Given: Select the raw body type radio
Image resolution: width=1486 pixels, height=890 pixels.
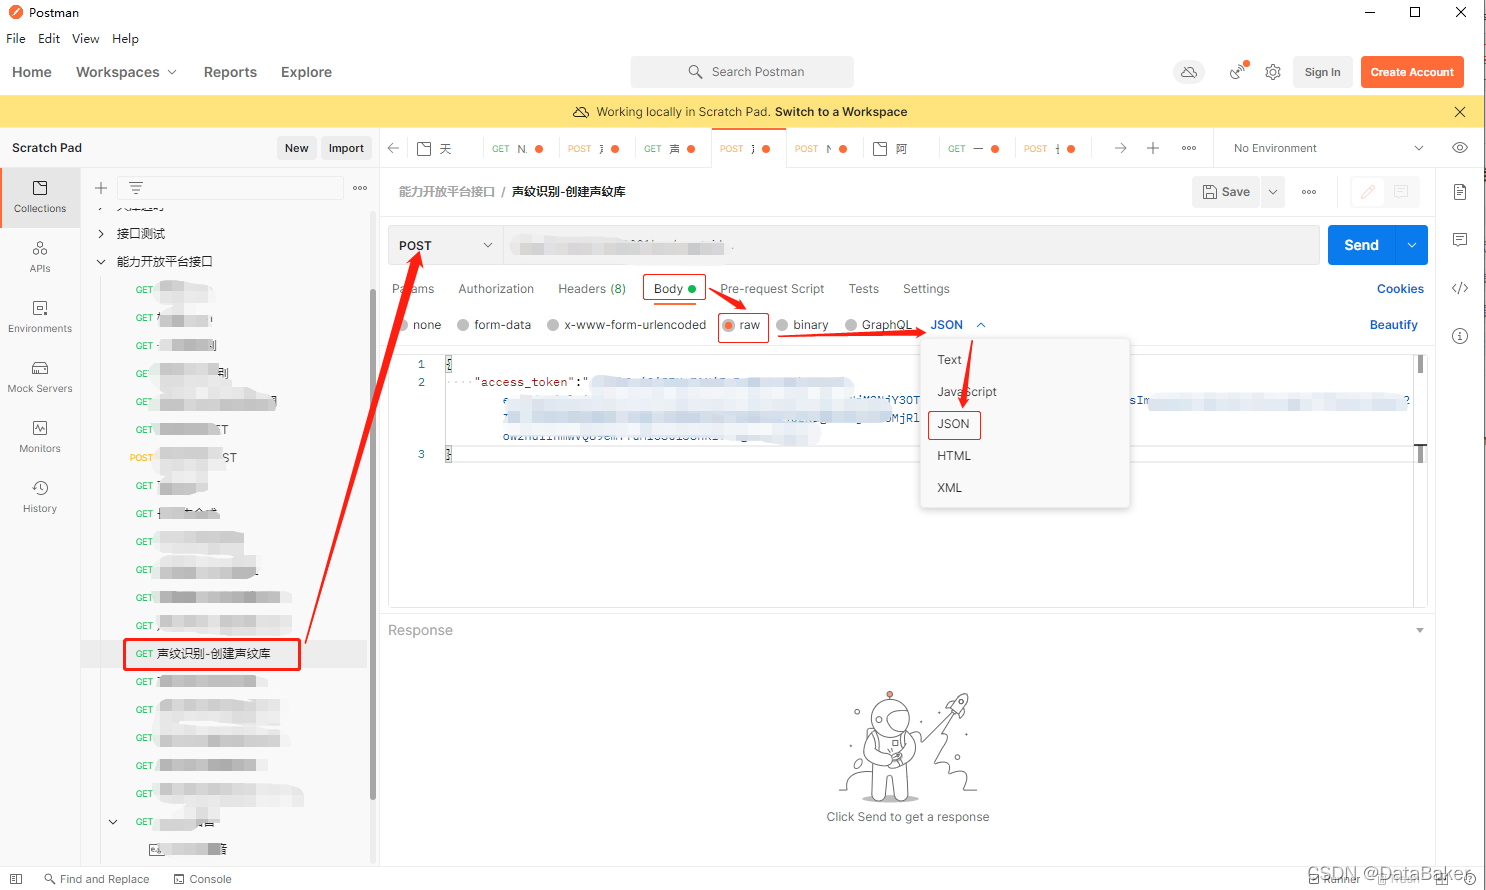Looking at the screenshot, I should 729,325.
